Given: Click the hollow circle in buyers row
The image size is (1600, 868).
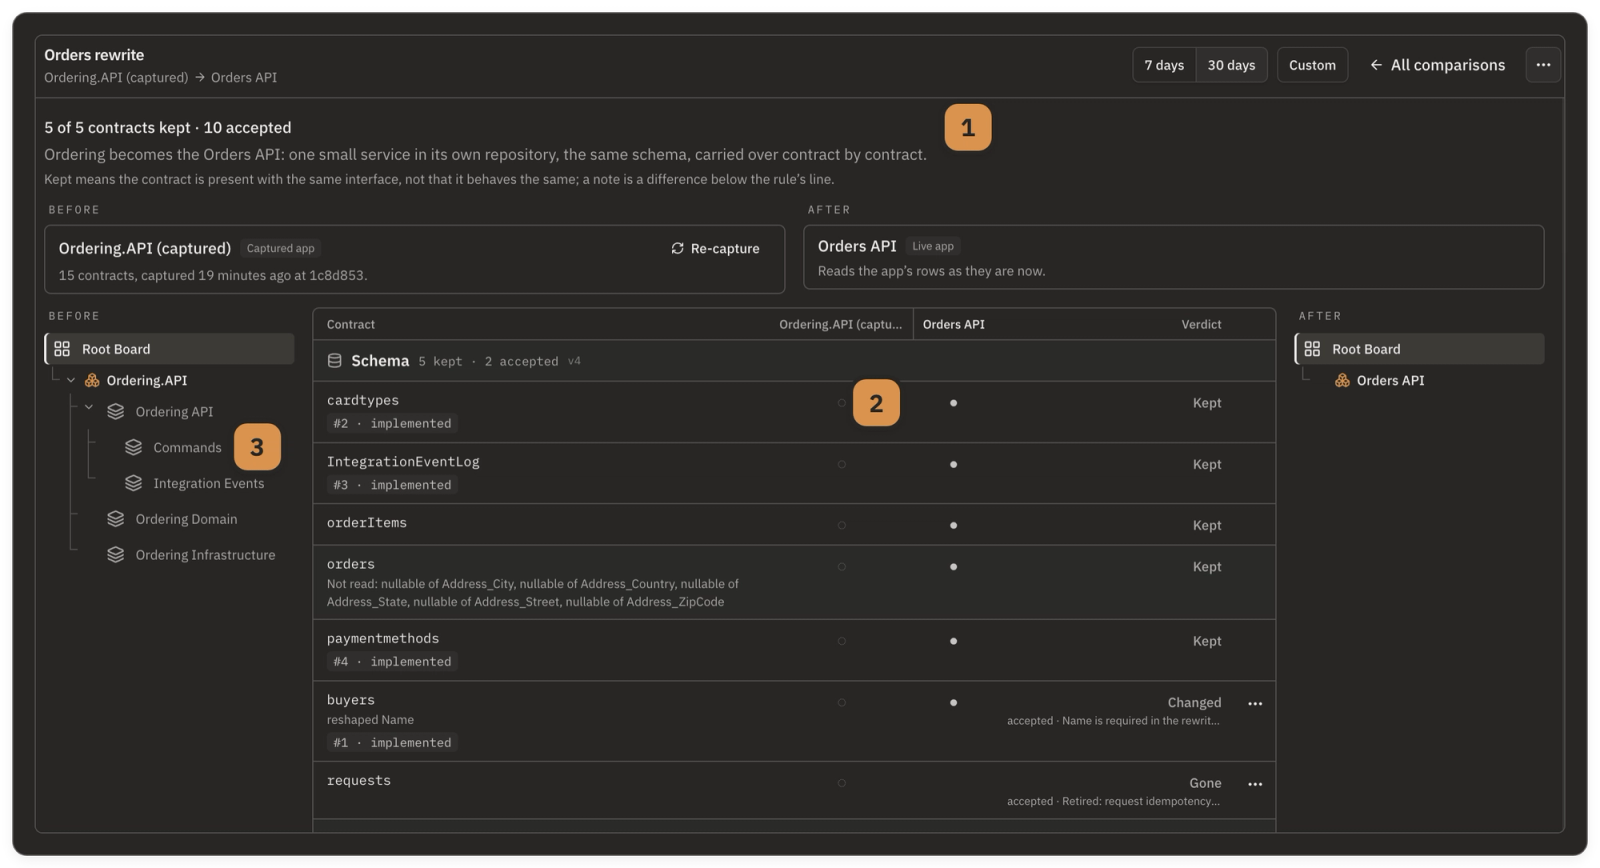Looking at the screenshot, I should tap(842, 703).
